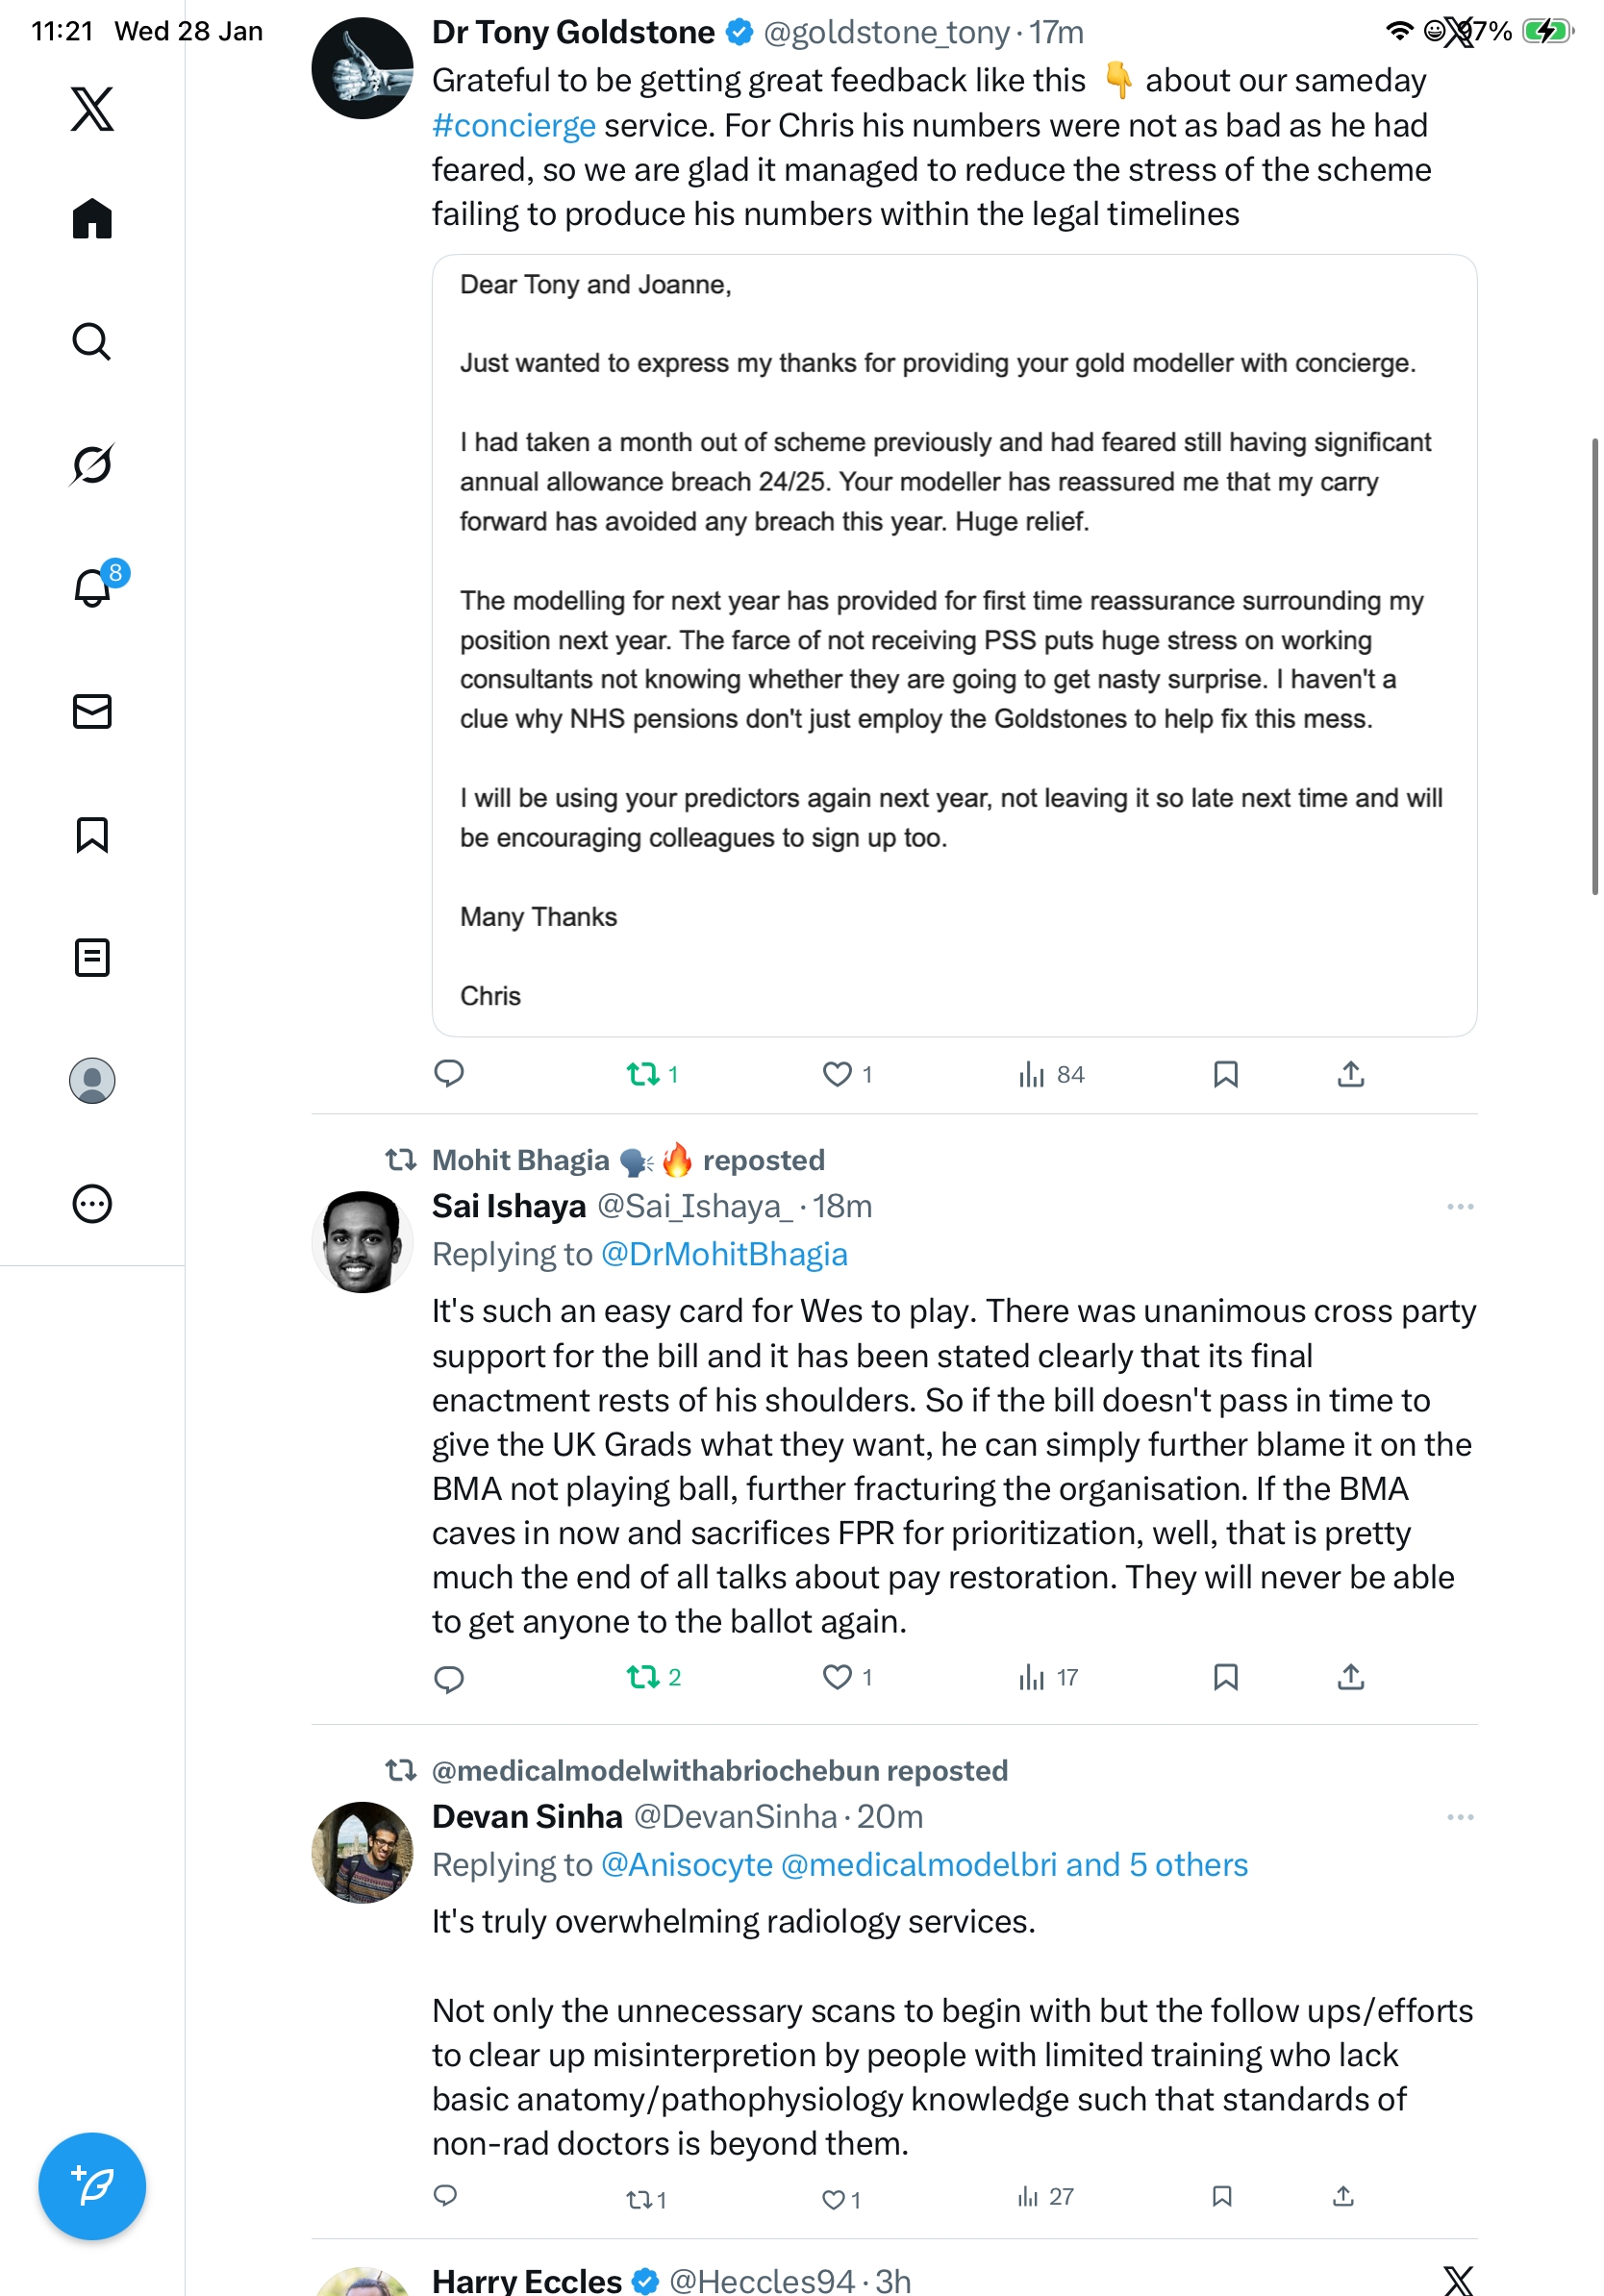This screenshot has width=1604, height=2296.
Task: Open the Search magnifier in sidebar
Action: point(92,342)
